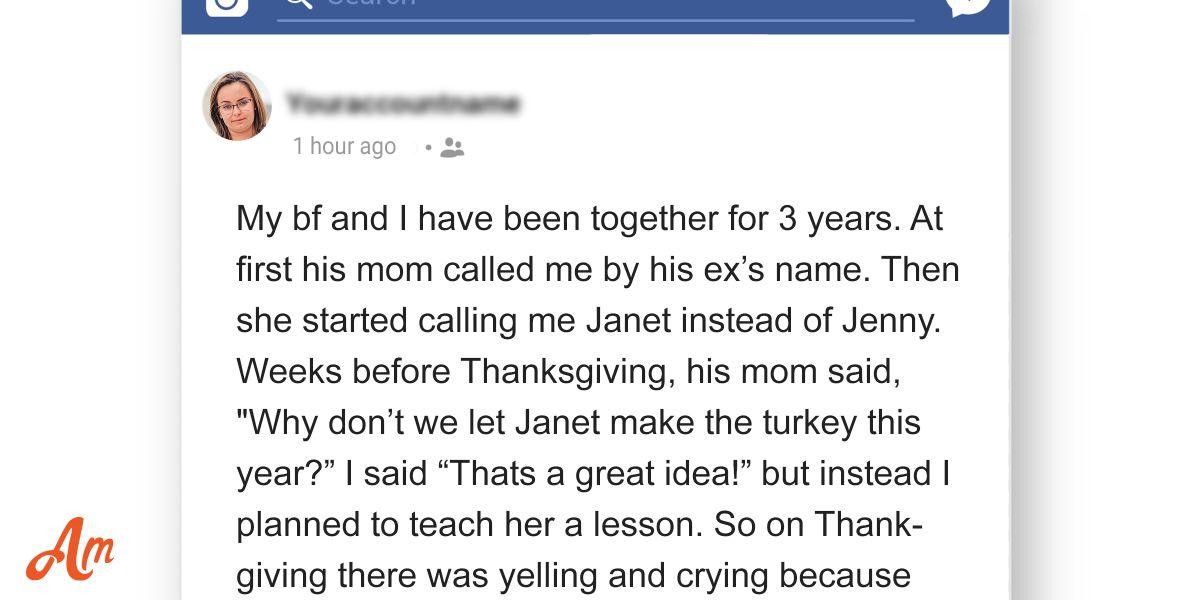Tap the magnifying glass search icon

tap(298, 3)
